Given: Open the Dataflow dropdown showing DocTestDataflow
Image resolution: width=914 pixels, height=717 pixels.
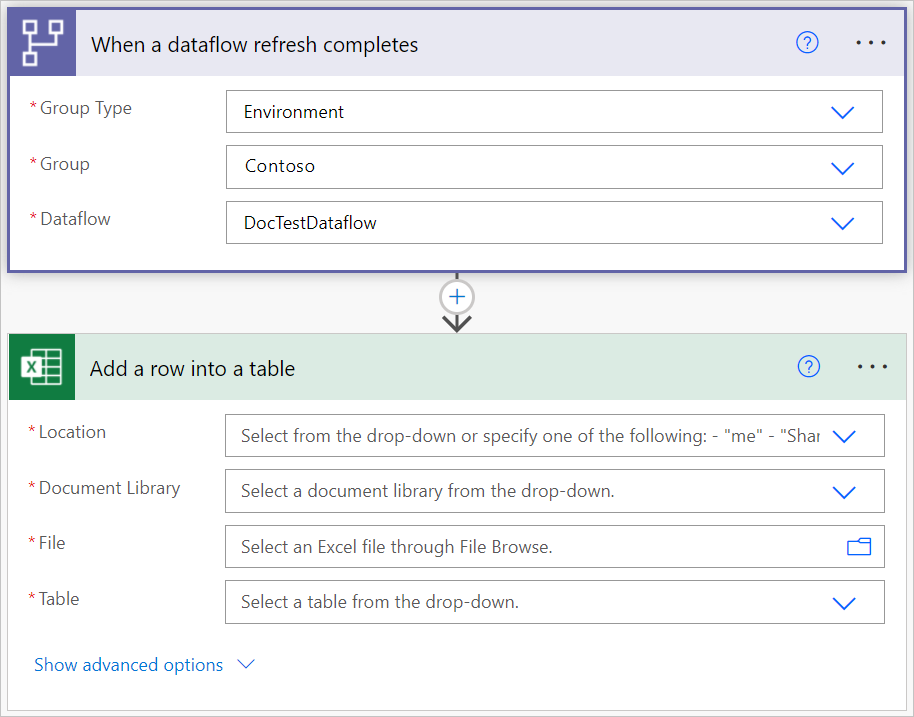Looking at the screenshot, I should point(843,223).
